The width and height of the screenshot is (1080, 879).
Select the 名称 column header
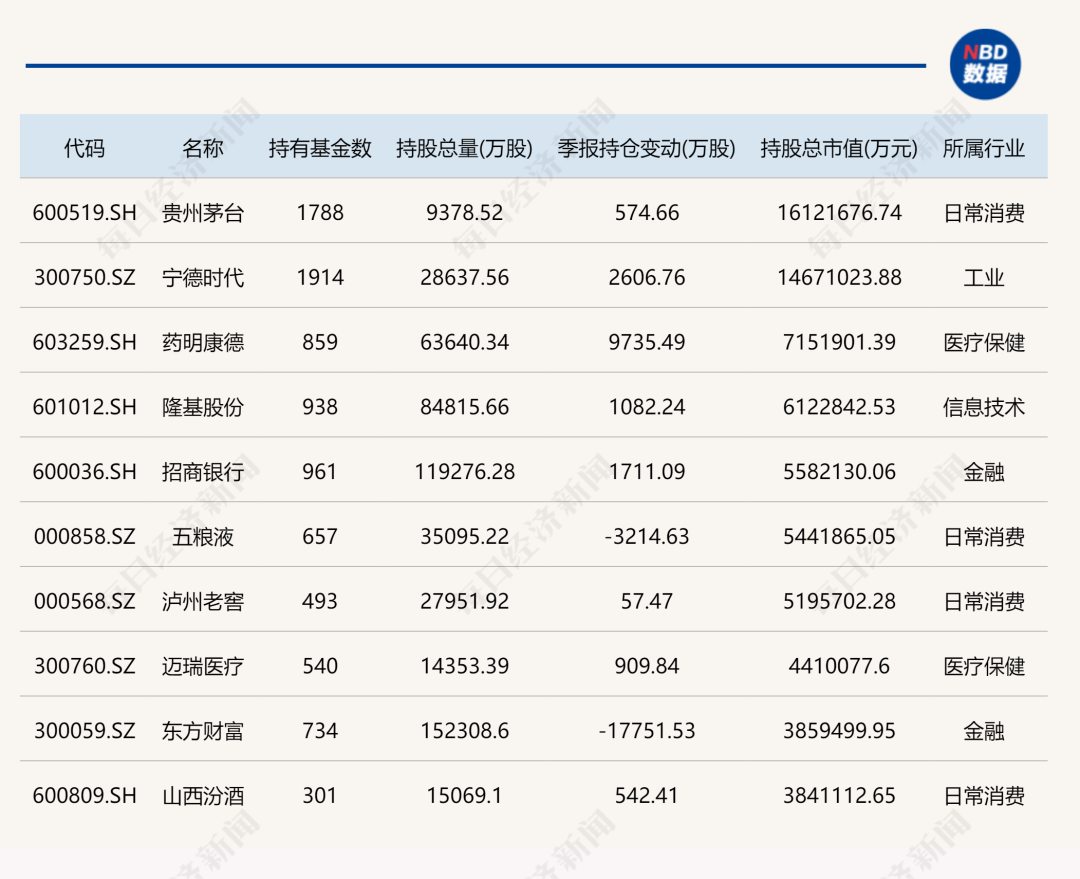point(202,148)
